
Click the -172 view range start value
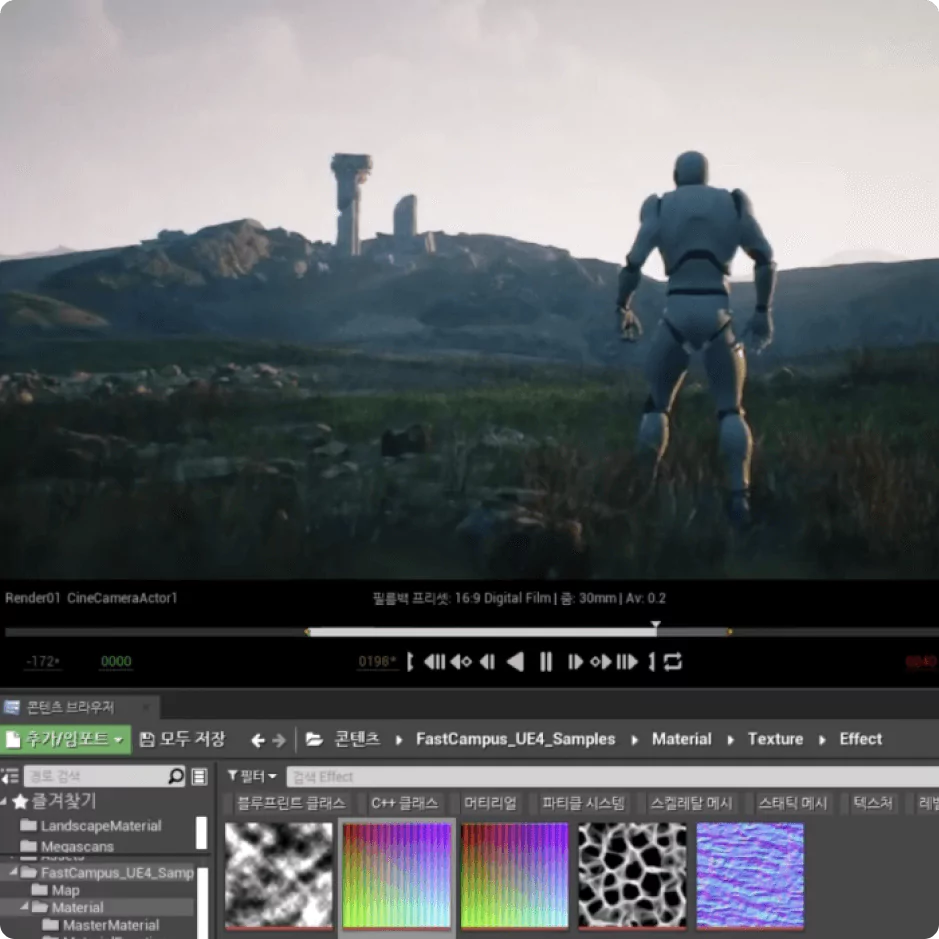coord(43,661)
